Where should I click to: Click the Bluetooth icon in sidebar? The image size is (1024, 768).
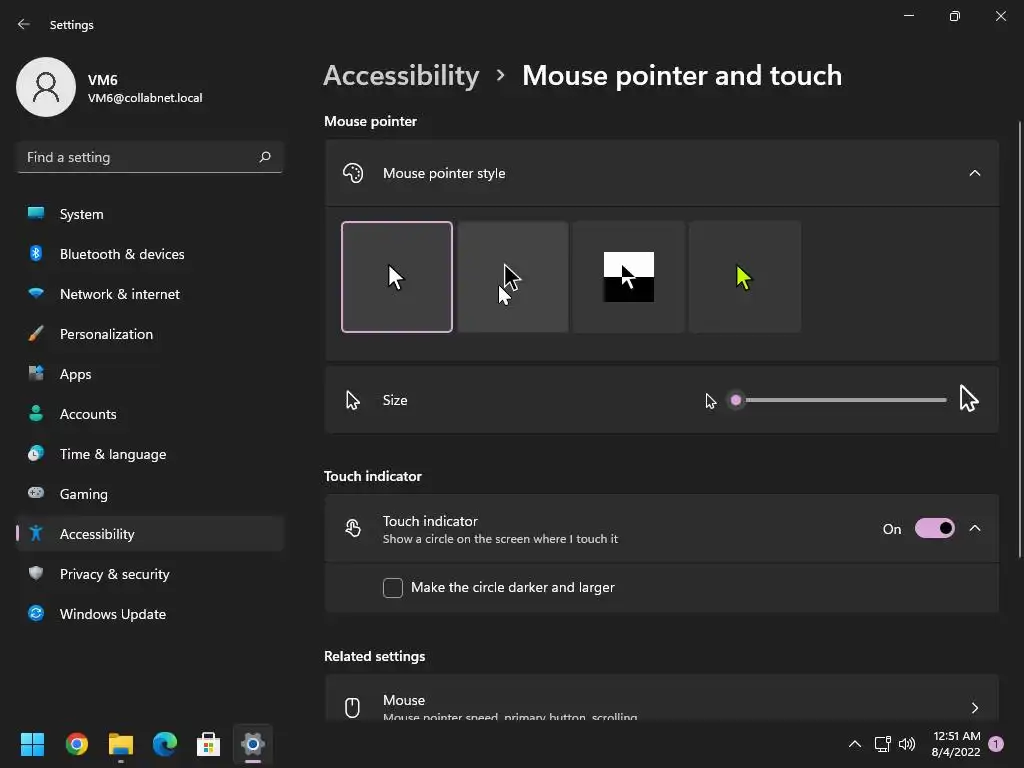[36, 253]
